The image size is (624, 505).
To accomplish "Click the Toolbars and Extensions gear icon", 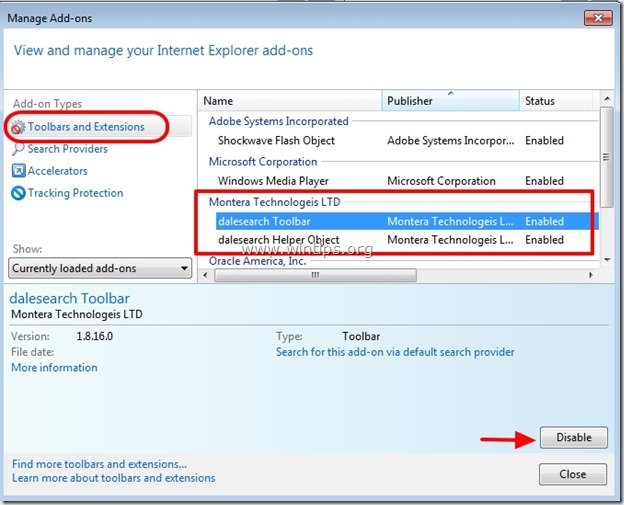I will click(18, 127).
